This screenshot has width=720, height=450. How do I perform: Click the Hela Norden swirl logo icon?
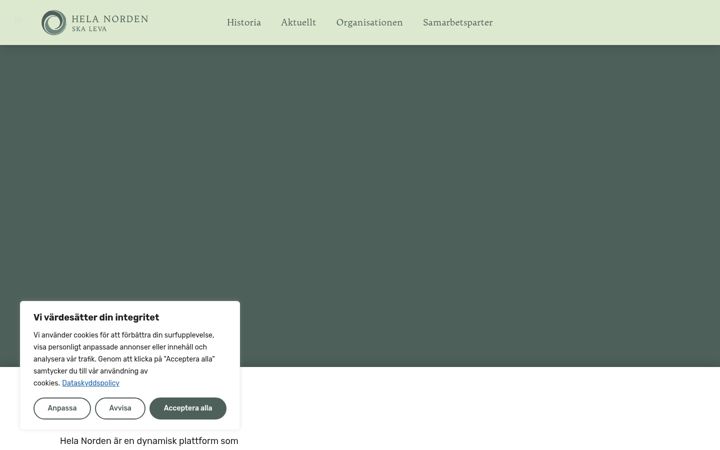[54, 22]
